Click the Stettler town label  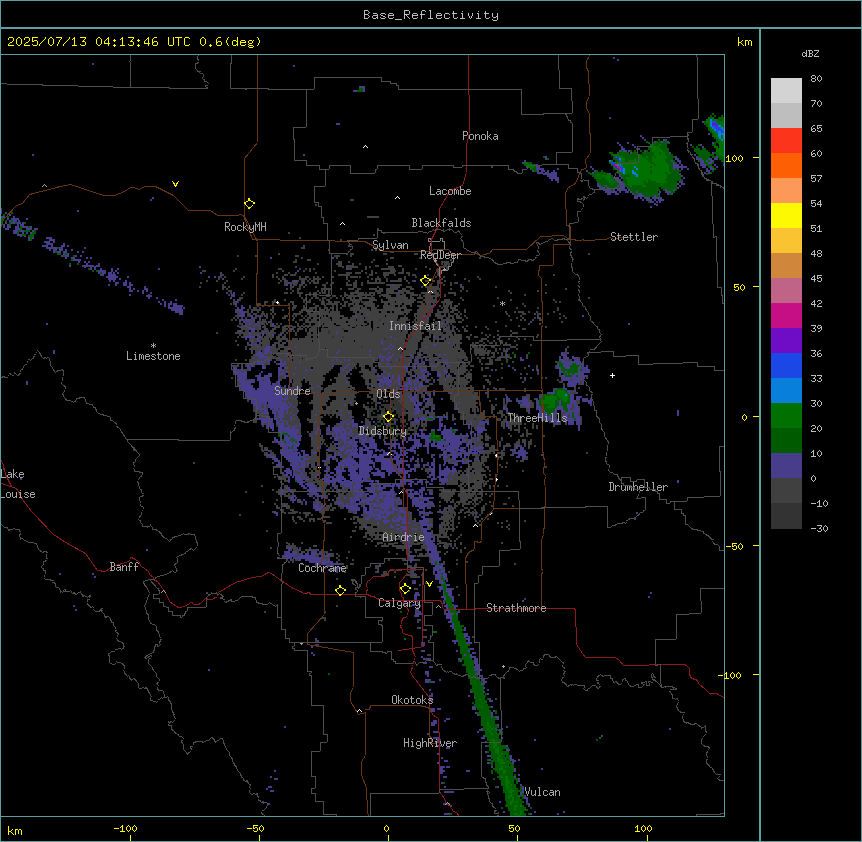(x=634, y=237)
